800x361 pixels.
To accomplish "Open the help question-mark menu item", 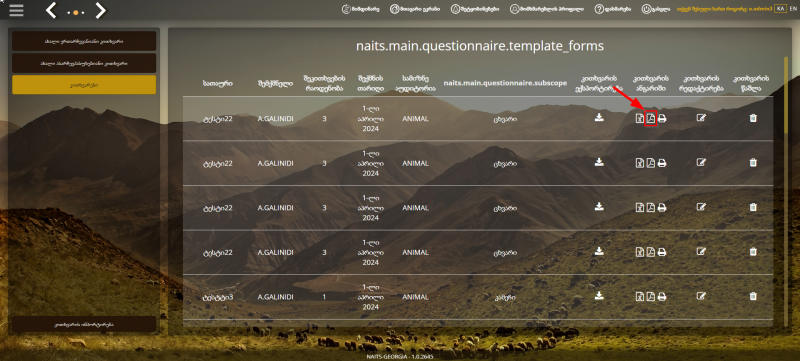I will (x=613, y=9).
